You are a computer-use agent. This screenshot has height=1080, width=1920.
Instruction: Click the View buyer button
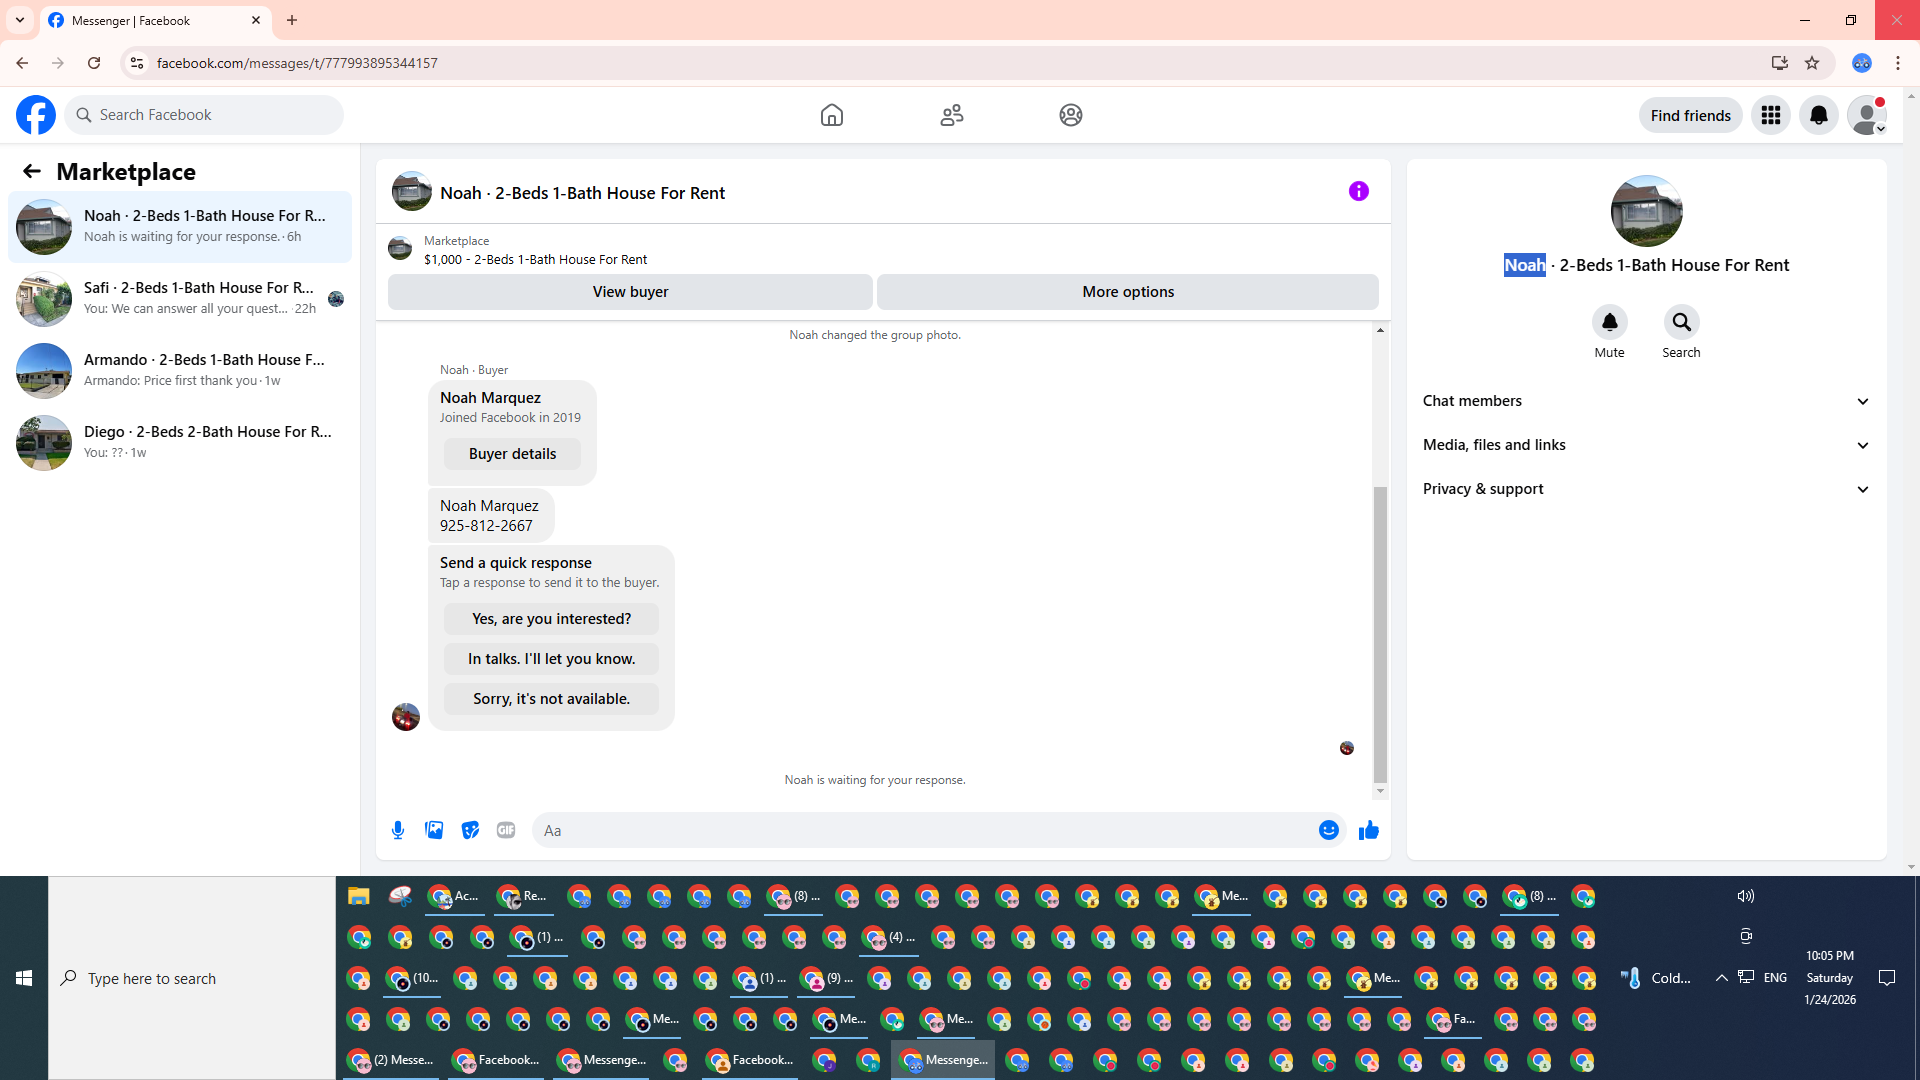(630, 292)
